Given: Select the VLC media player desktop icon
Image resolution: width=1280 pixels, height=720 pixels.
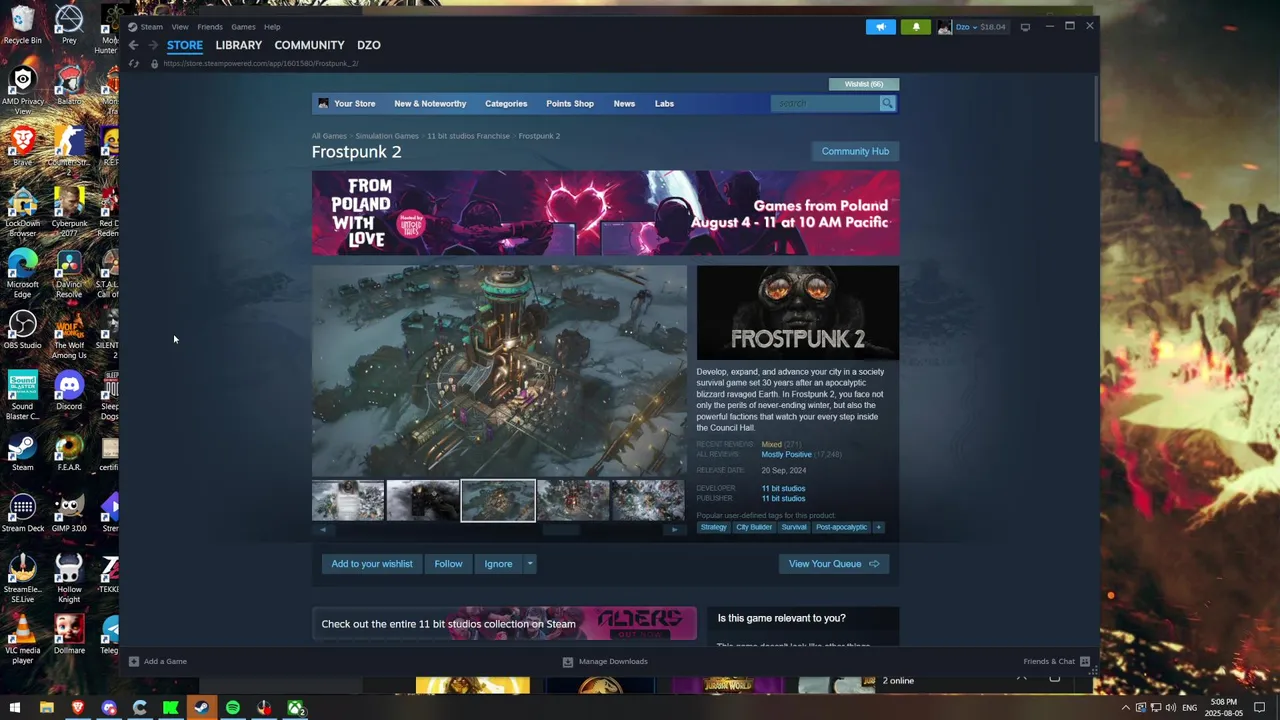Looking at the screenshot, I should pos(22,640).
